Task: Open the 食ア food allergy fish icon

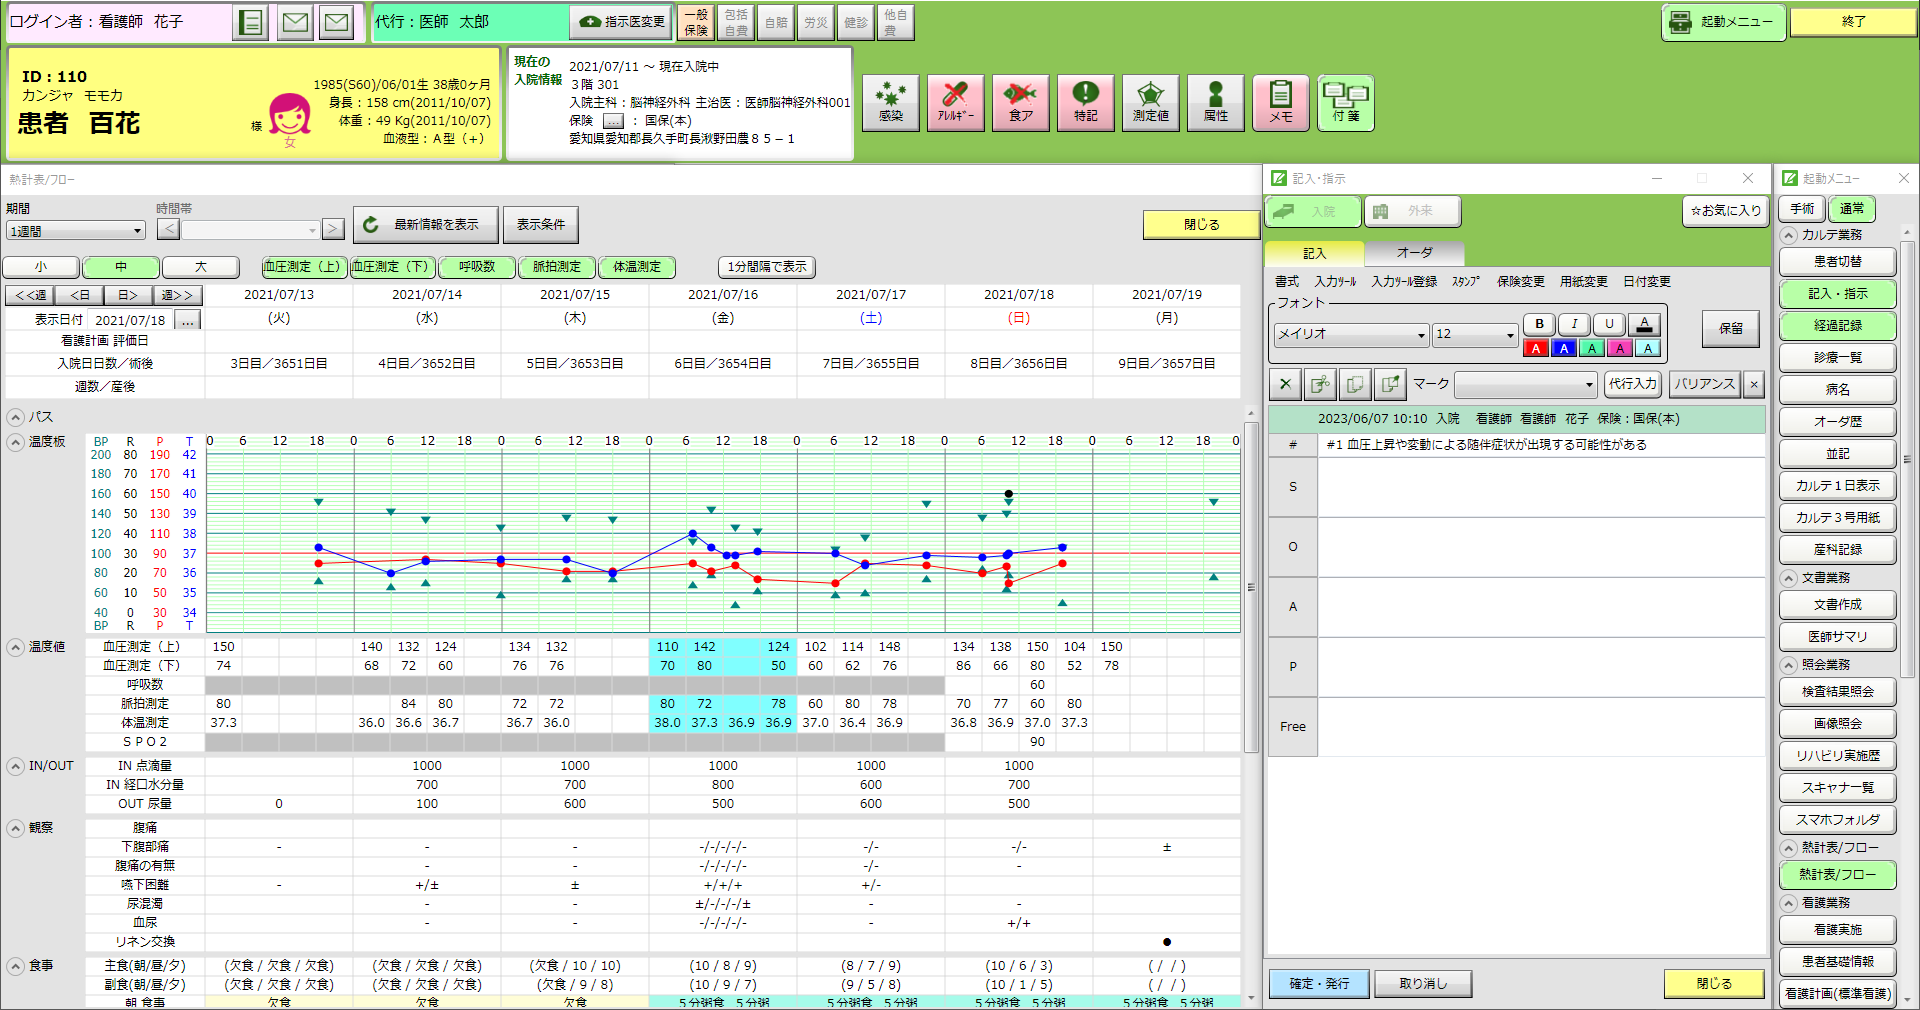Action: coord(1020,102)
